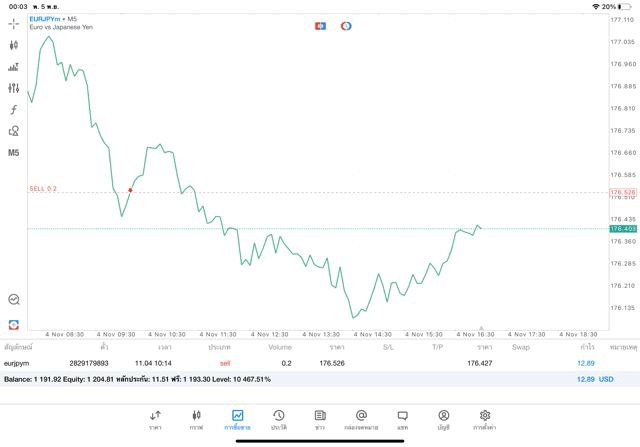Open the candlestick chart type icon
This screenshot has height=447, width=640.
[x=14, y=45]
